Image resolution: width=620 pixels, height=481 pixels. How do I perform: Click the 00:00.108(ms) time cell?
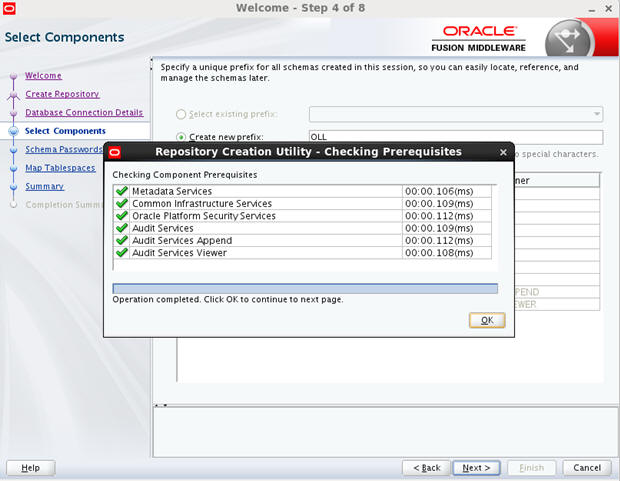click(x=446, y=253)
